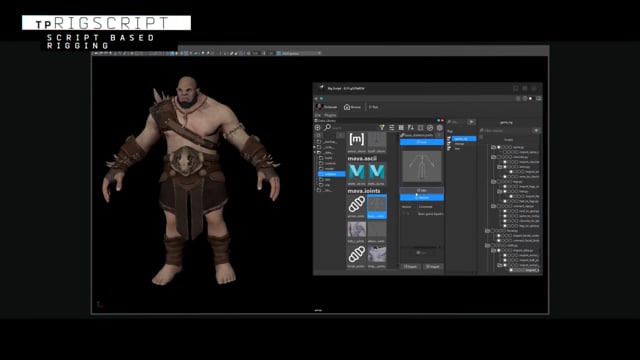Click the magnifier search icon in Data Library

[x=327, y=127]
